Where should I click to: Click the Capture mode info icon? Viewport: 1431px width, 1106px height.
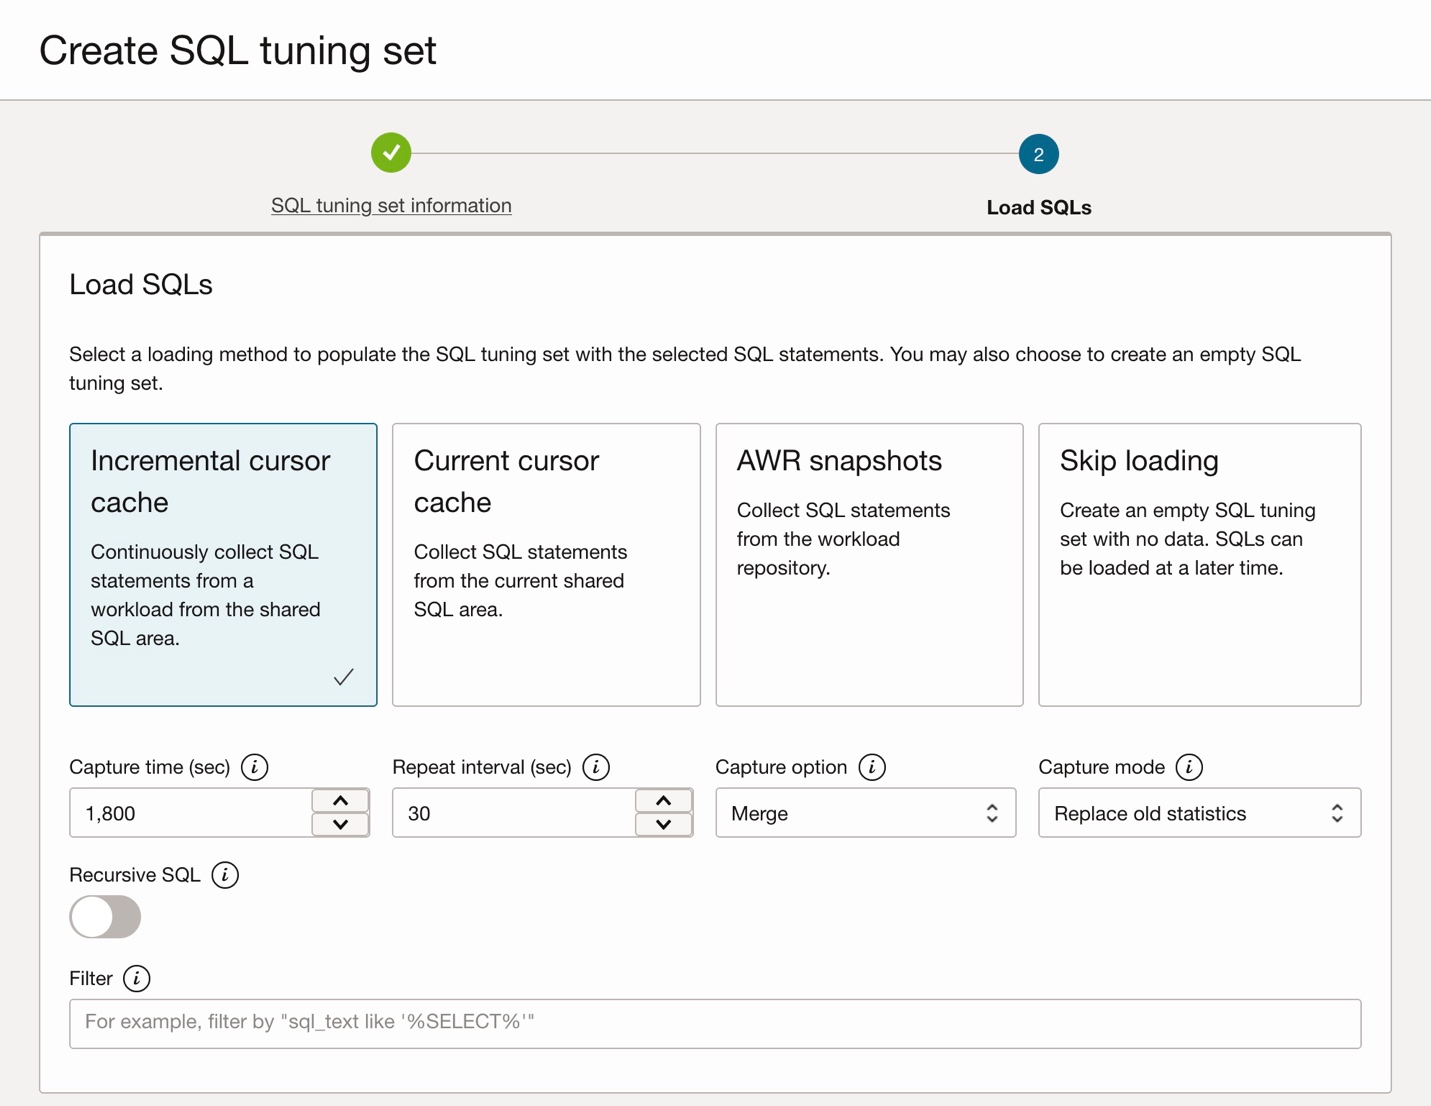1189,767
